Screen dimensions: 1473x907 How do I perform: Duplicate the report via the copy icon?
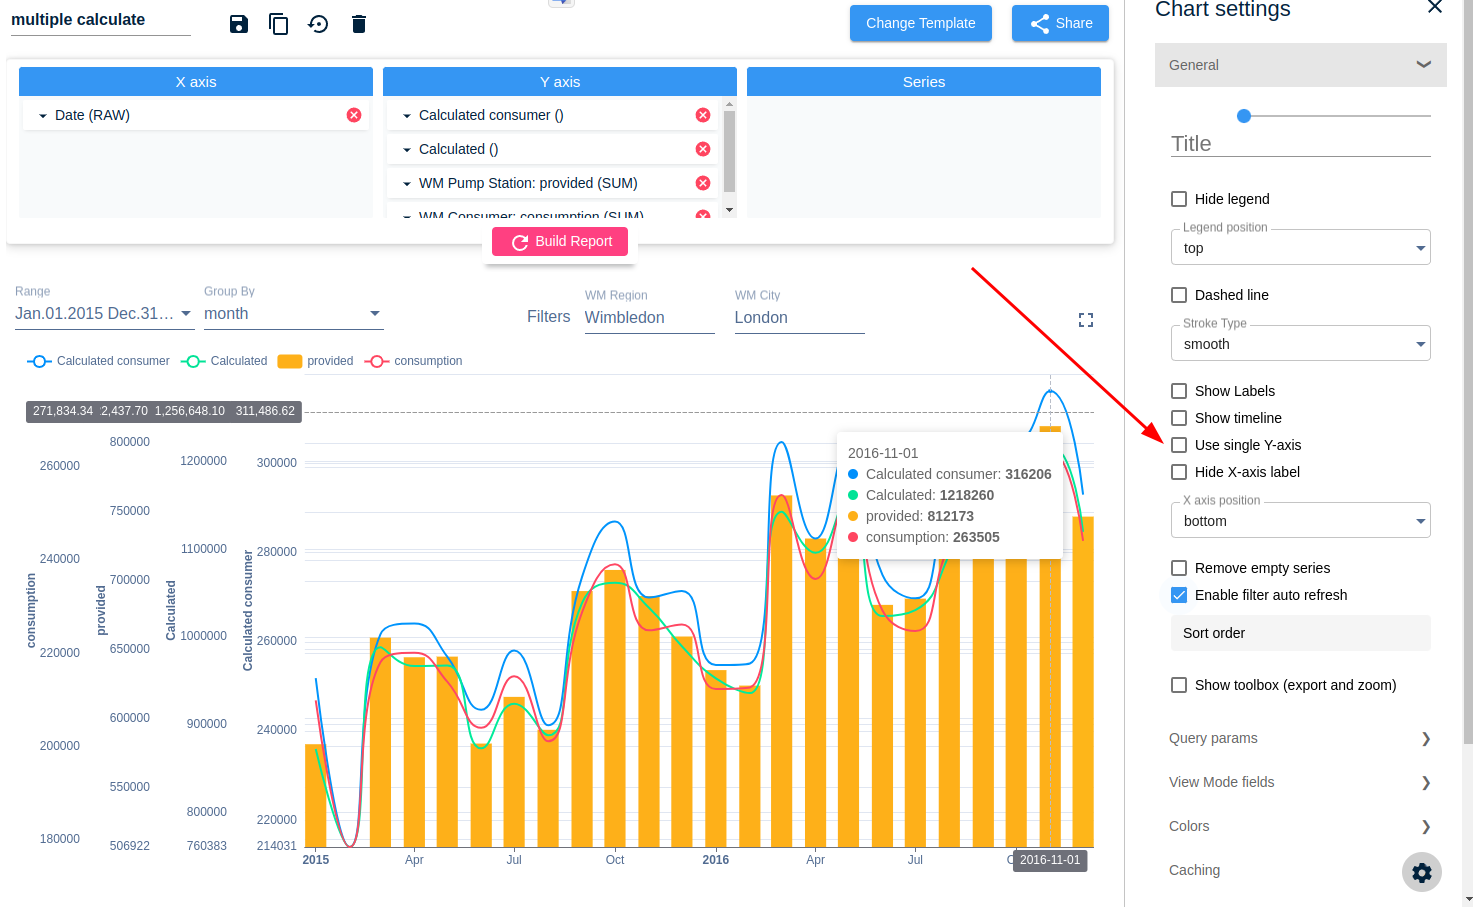(278, 23)
